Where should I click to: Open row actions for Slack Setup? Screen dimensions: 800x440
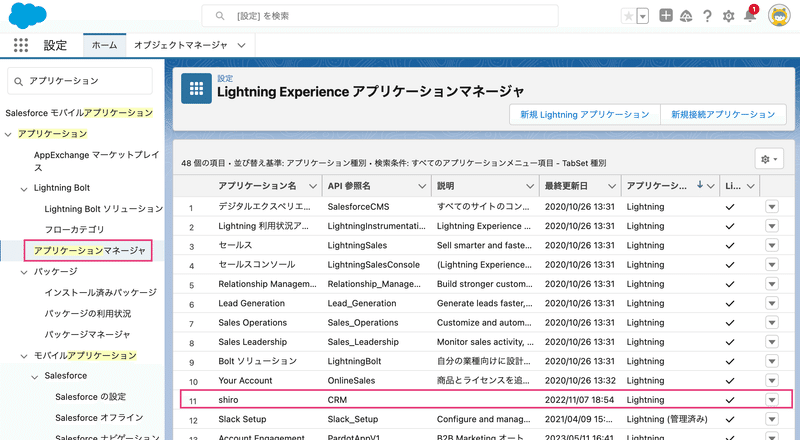772,419
